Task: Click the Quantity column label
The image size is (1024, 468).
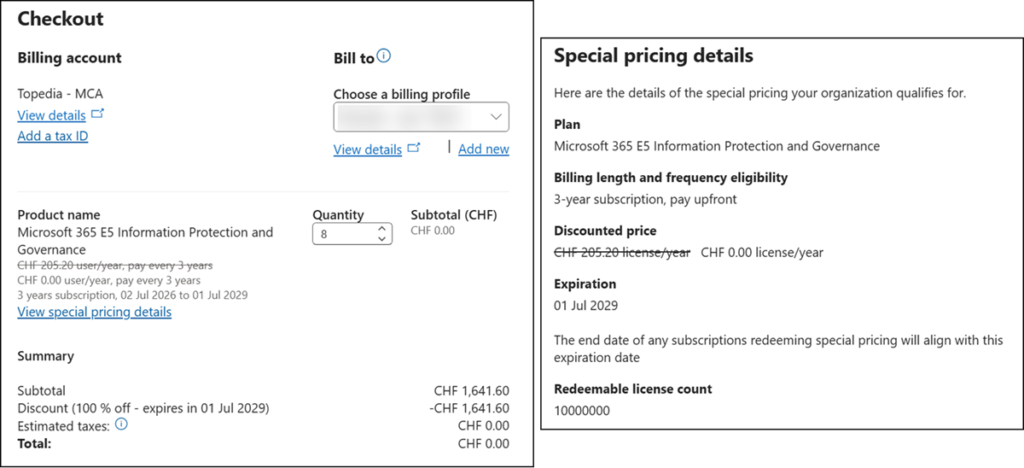Action: [338, 215]
